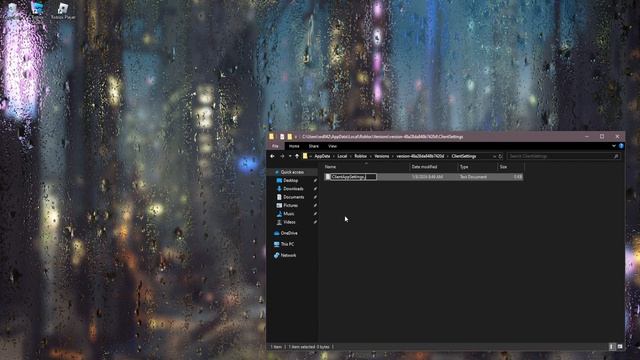640x360 pixels.
Task: Close the File Explorer window
Action: click(x=617, y=136)
